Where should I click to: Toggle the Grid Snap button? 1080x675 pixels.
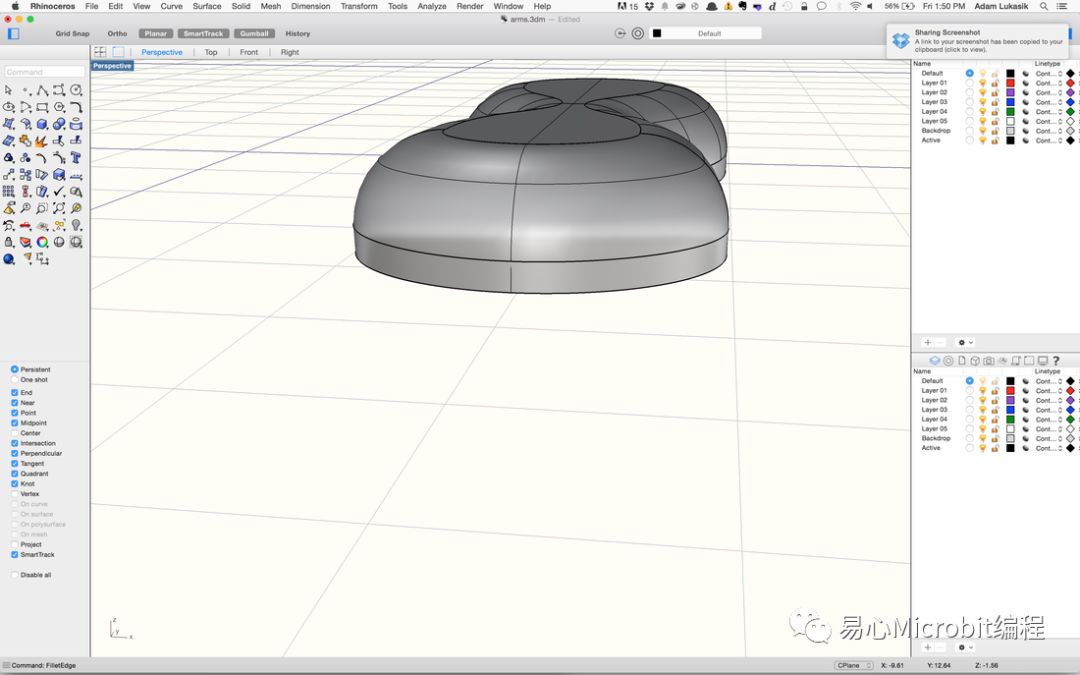tap(72, 34)
